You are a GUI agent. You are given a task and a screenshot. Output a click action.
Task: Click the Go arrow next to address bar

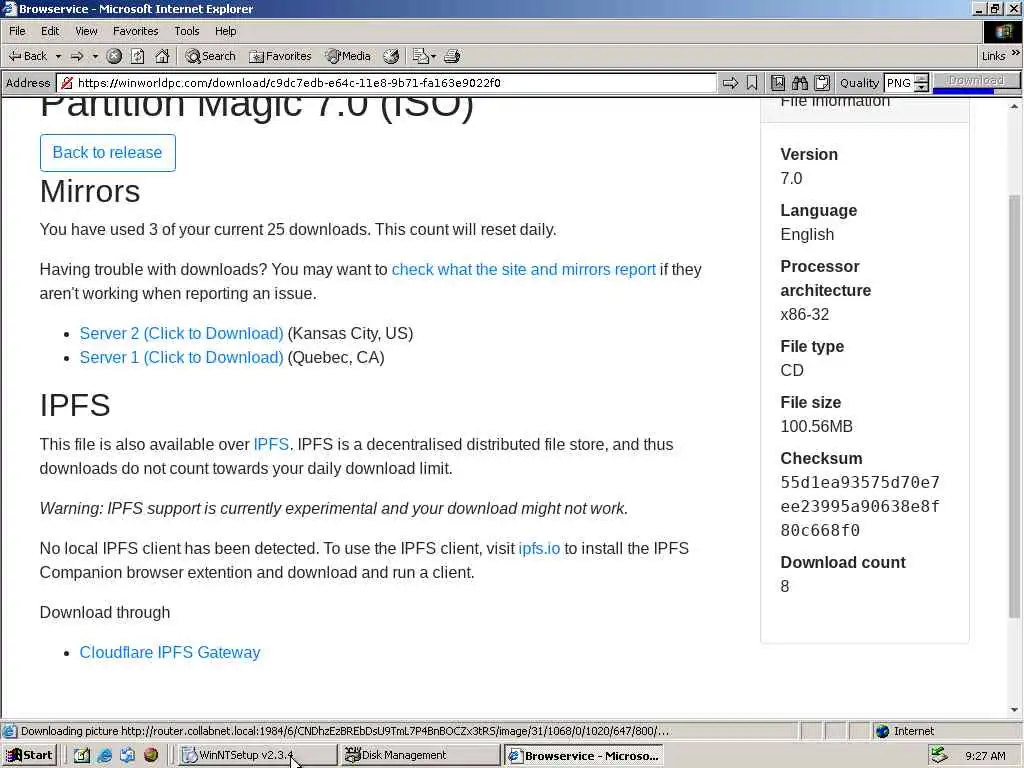(730, 82)
